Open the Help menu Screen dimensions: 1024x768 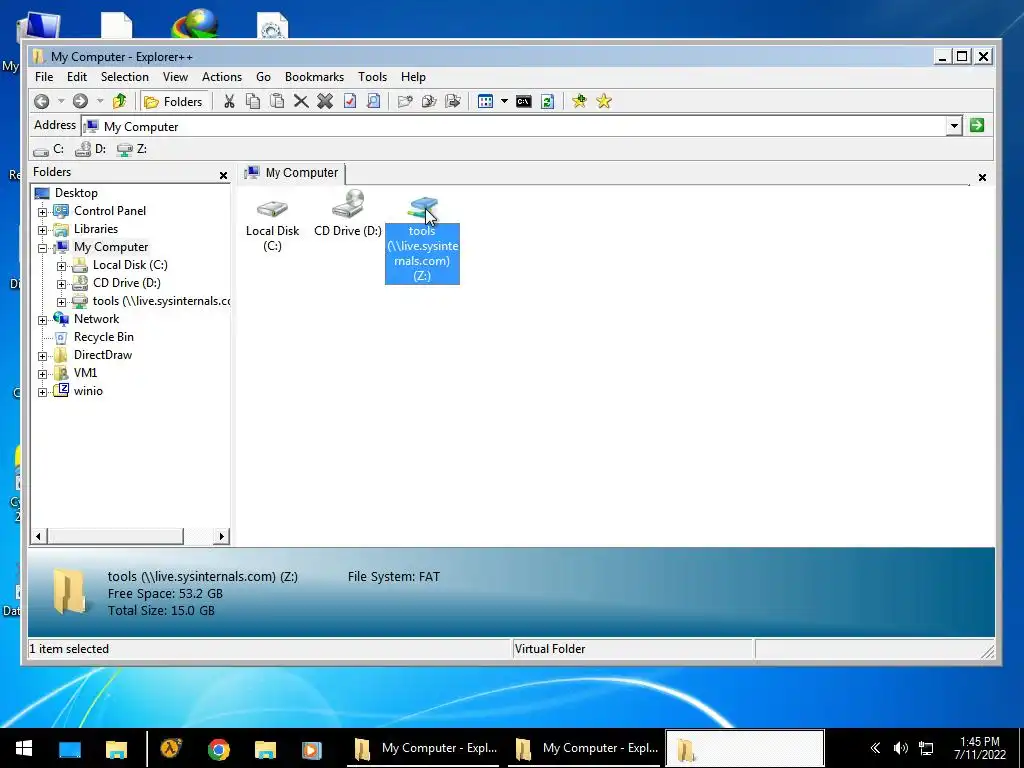coord(413,76)
